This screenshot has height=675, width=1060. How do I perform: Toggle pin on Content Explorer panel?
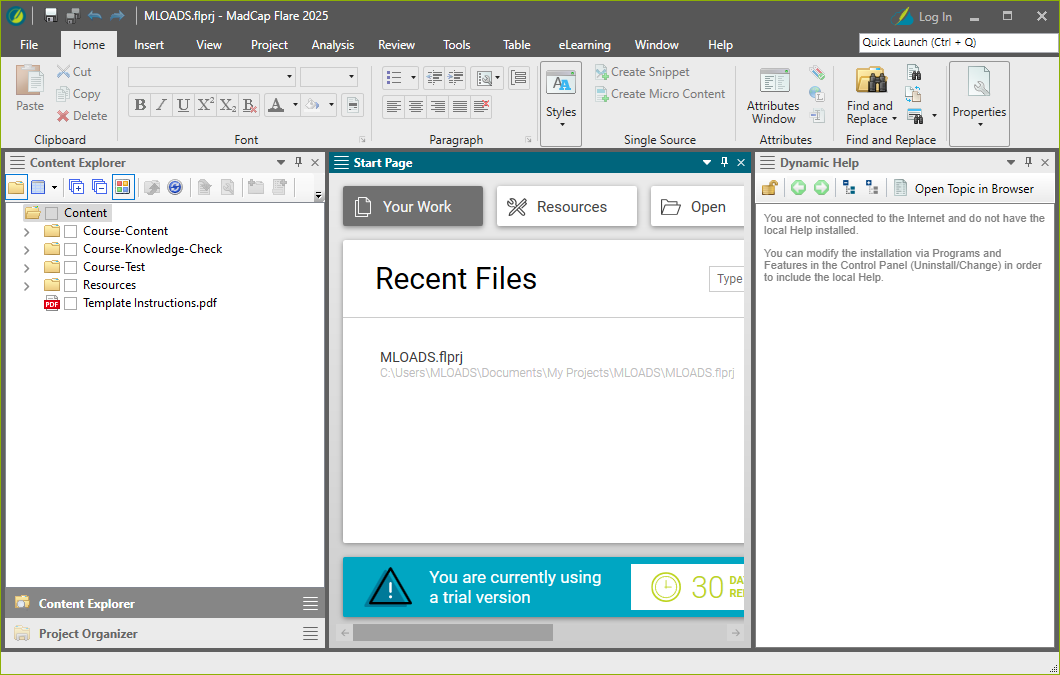[x=298, y=162]
